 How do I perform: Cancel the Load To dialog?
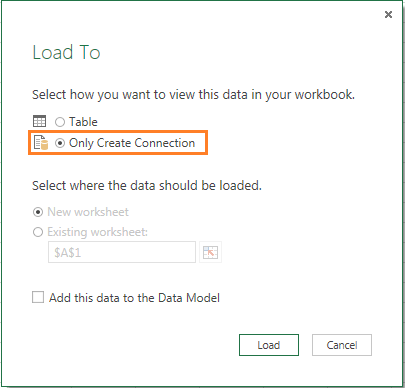[x=342, y=345]
